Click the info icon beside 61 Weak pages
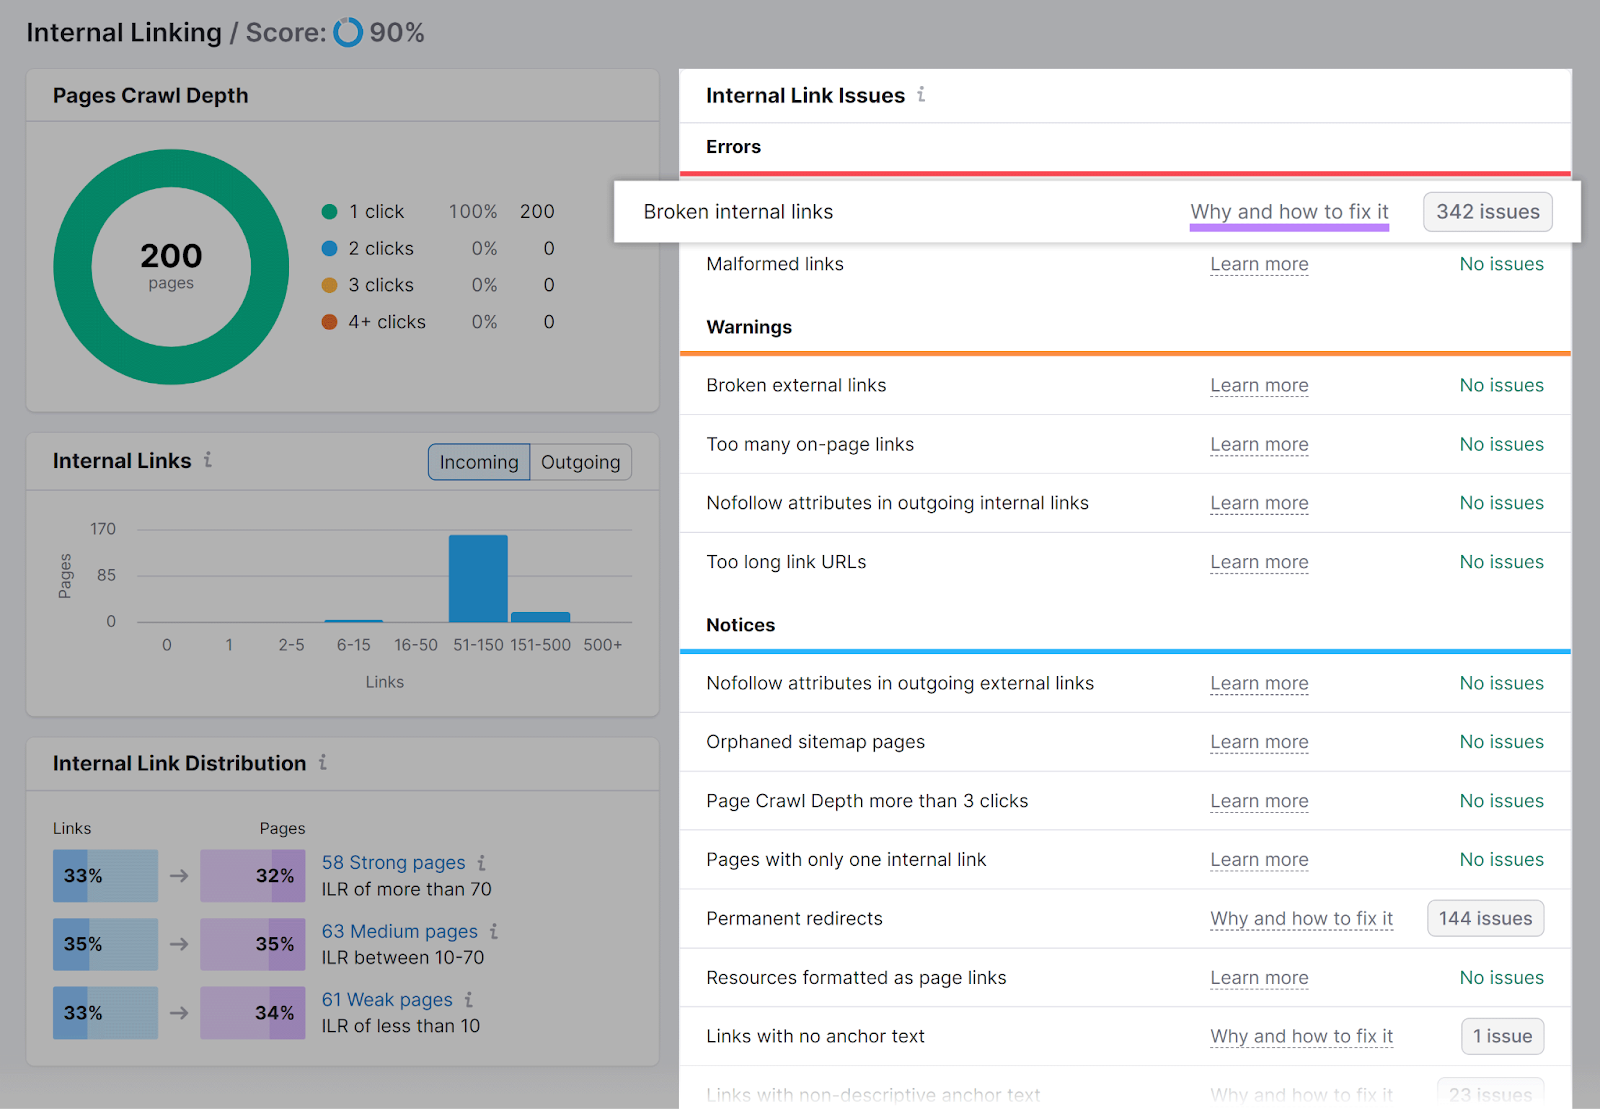This screenshot has width=1600, height=1109. point(470,999)
